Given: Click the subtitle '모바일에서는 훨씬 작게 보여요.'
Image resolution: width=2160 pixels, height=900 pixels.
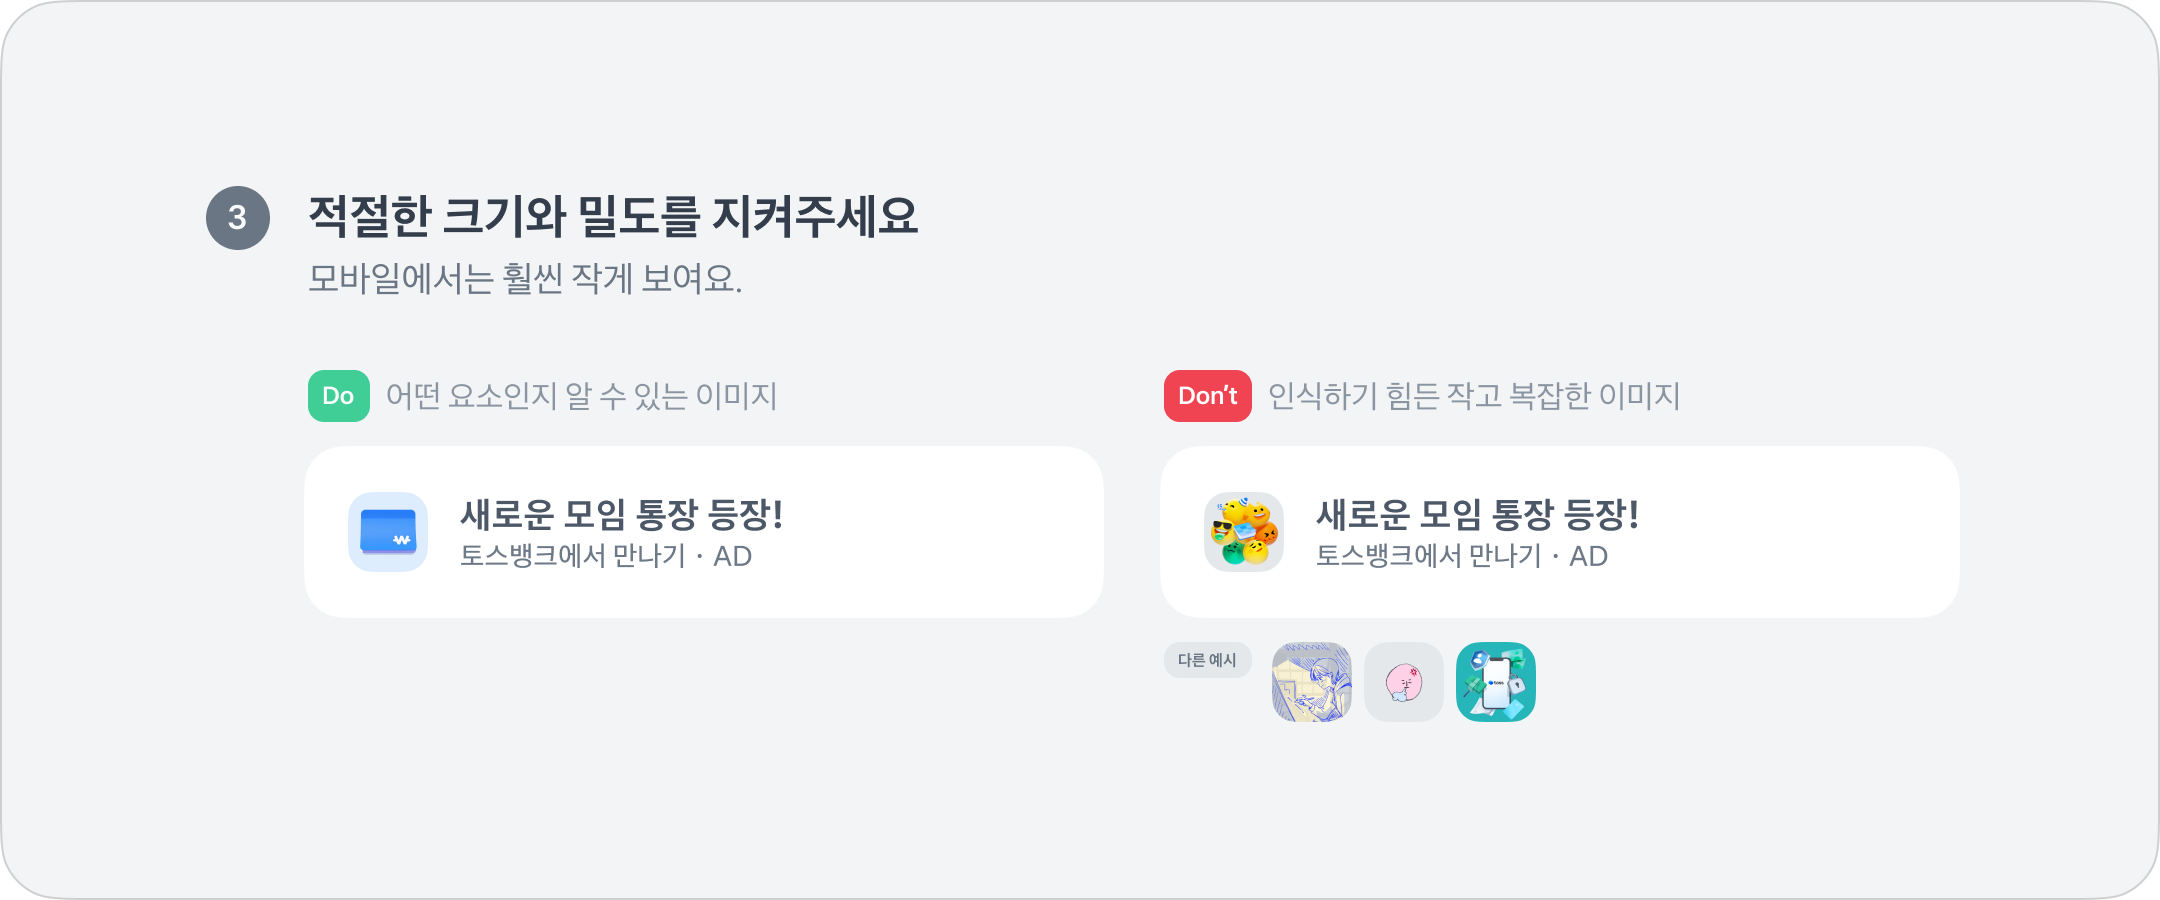Looking at the screenshot, I should pyautogui.click(x=525, y=278).
